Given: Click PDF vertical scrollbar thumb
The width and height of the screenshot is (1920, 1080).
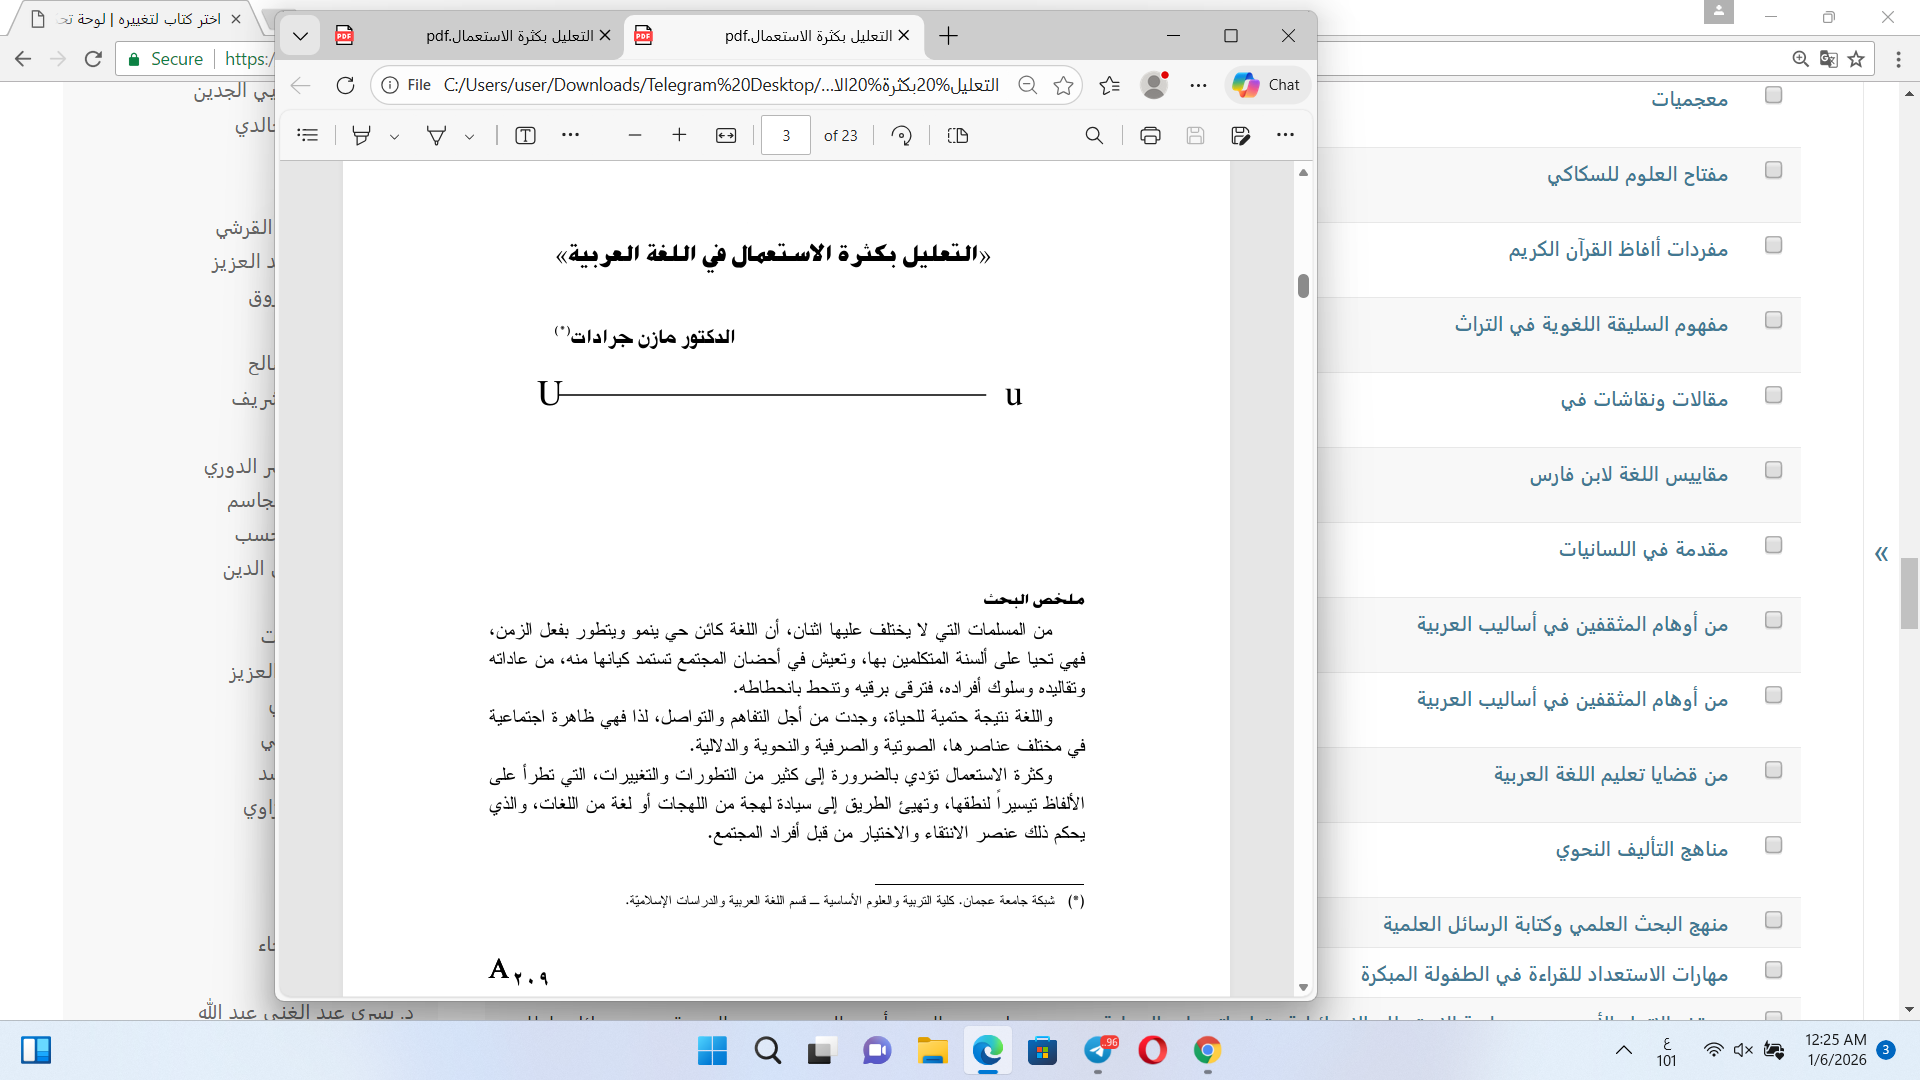Looking at the screenshot, I should [1303, 286].
